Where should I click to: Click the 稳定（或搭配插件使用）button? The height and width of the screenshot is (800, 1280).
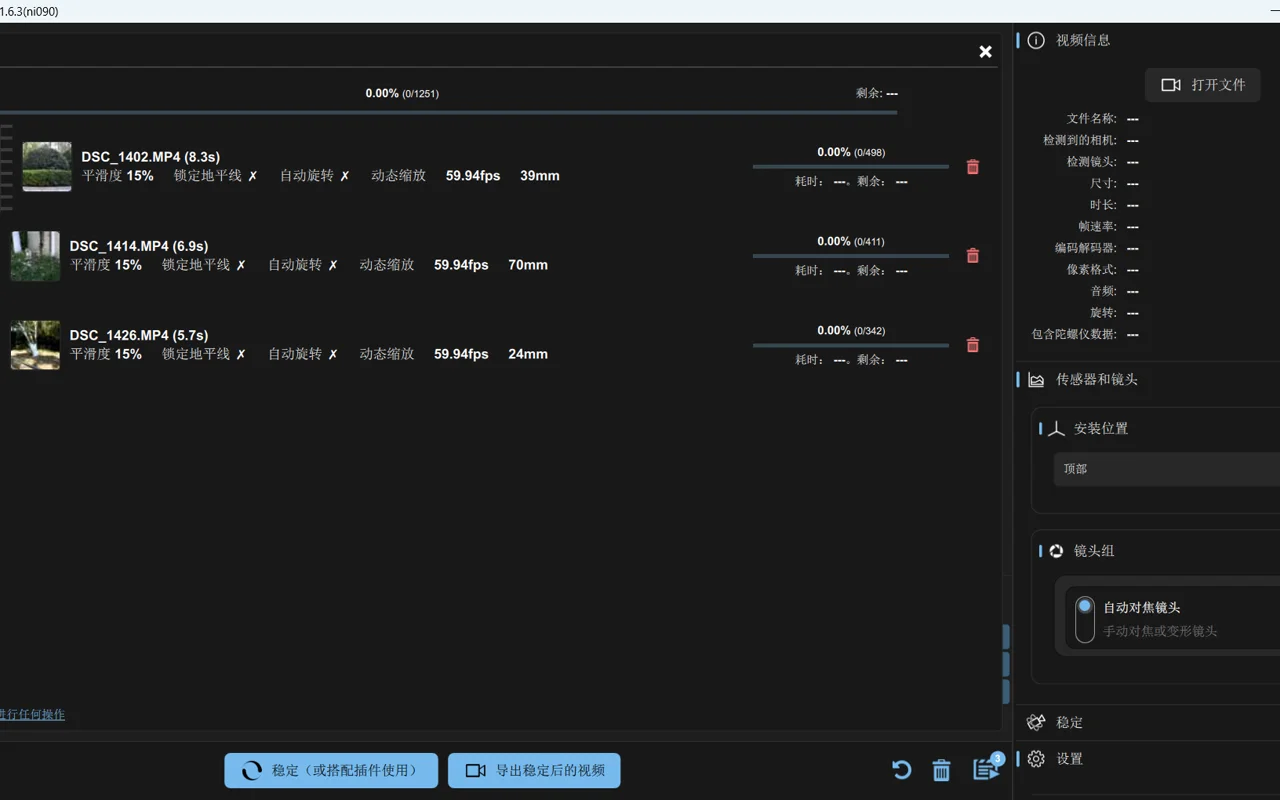click(x=331, y=770)
